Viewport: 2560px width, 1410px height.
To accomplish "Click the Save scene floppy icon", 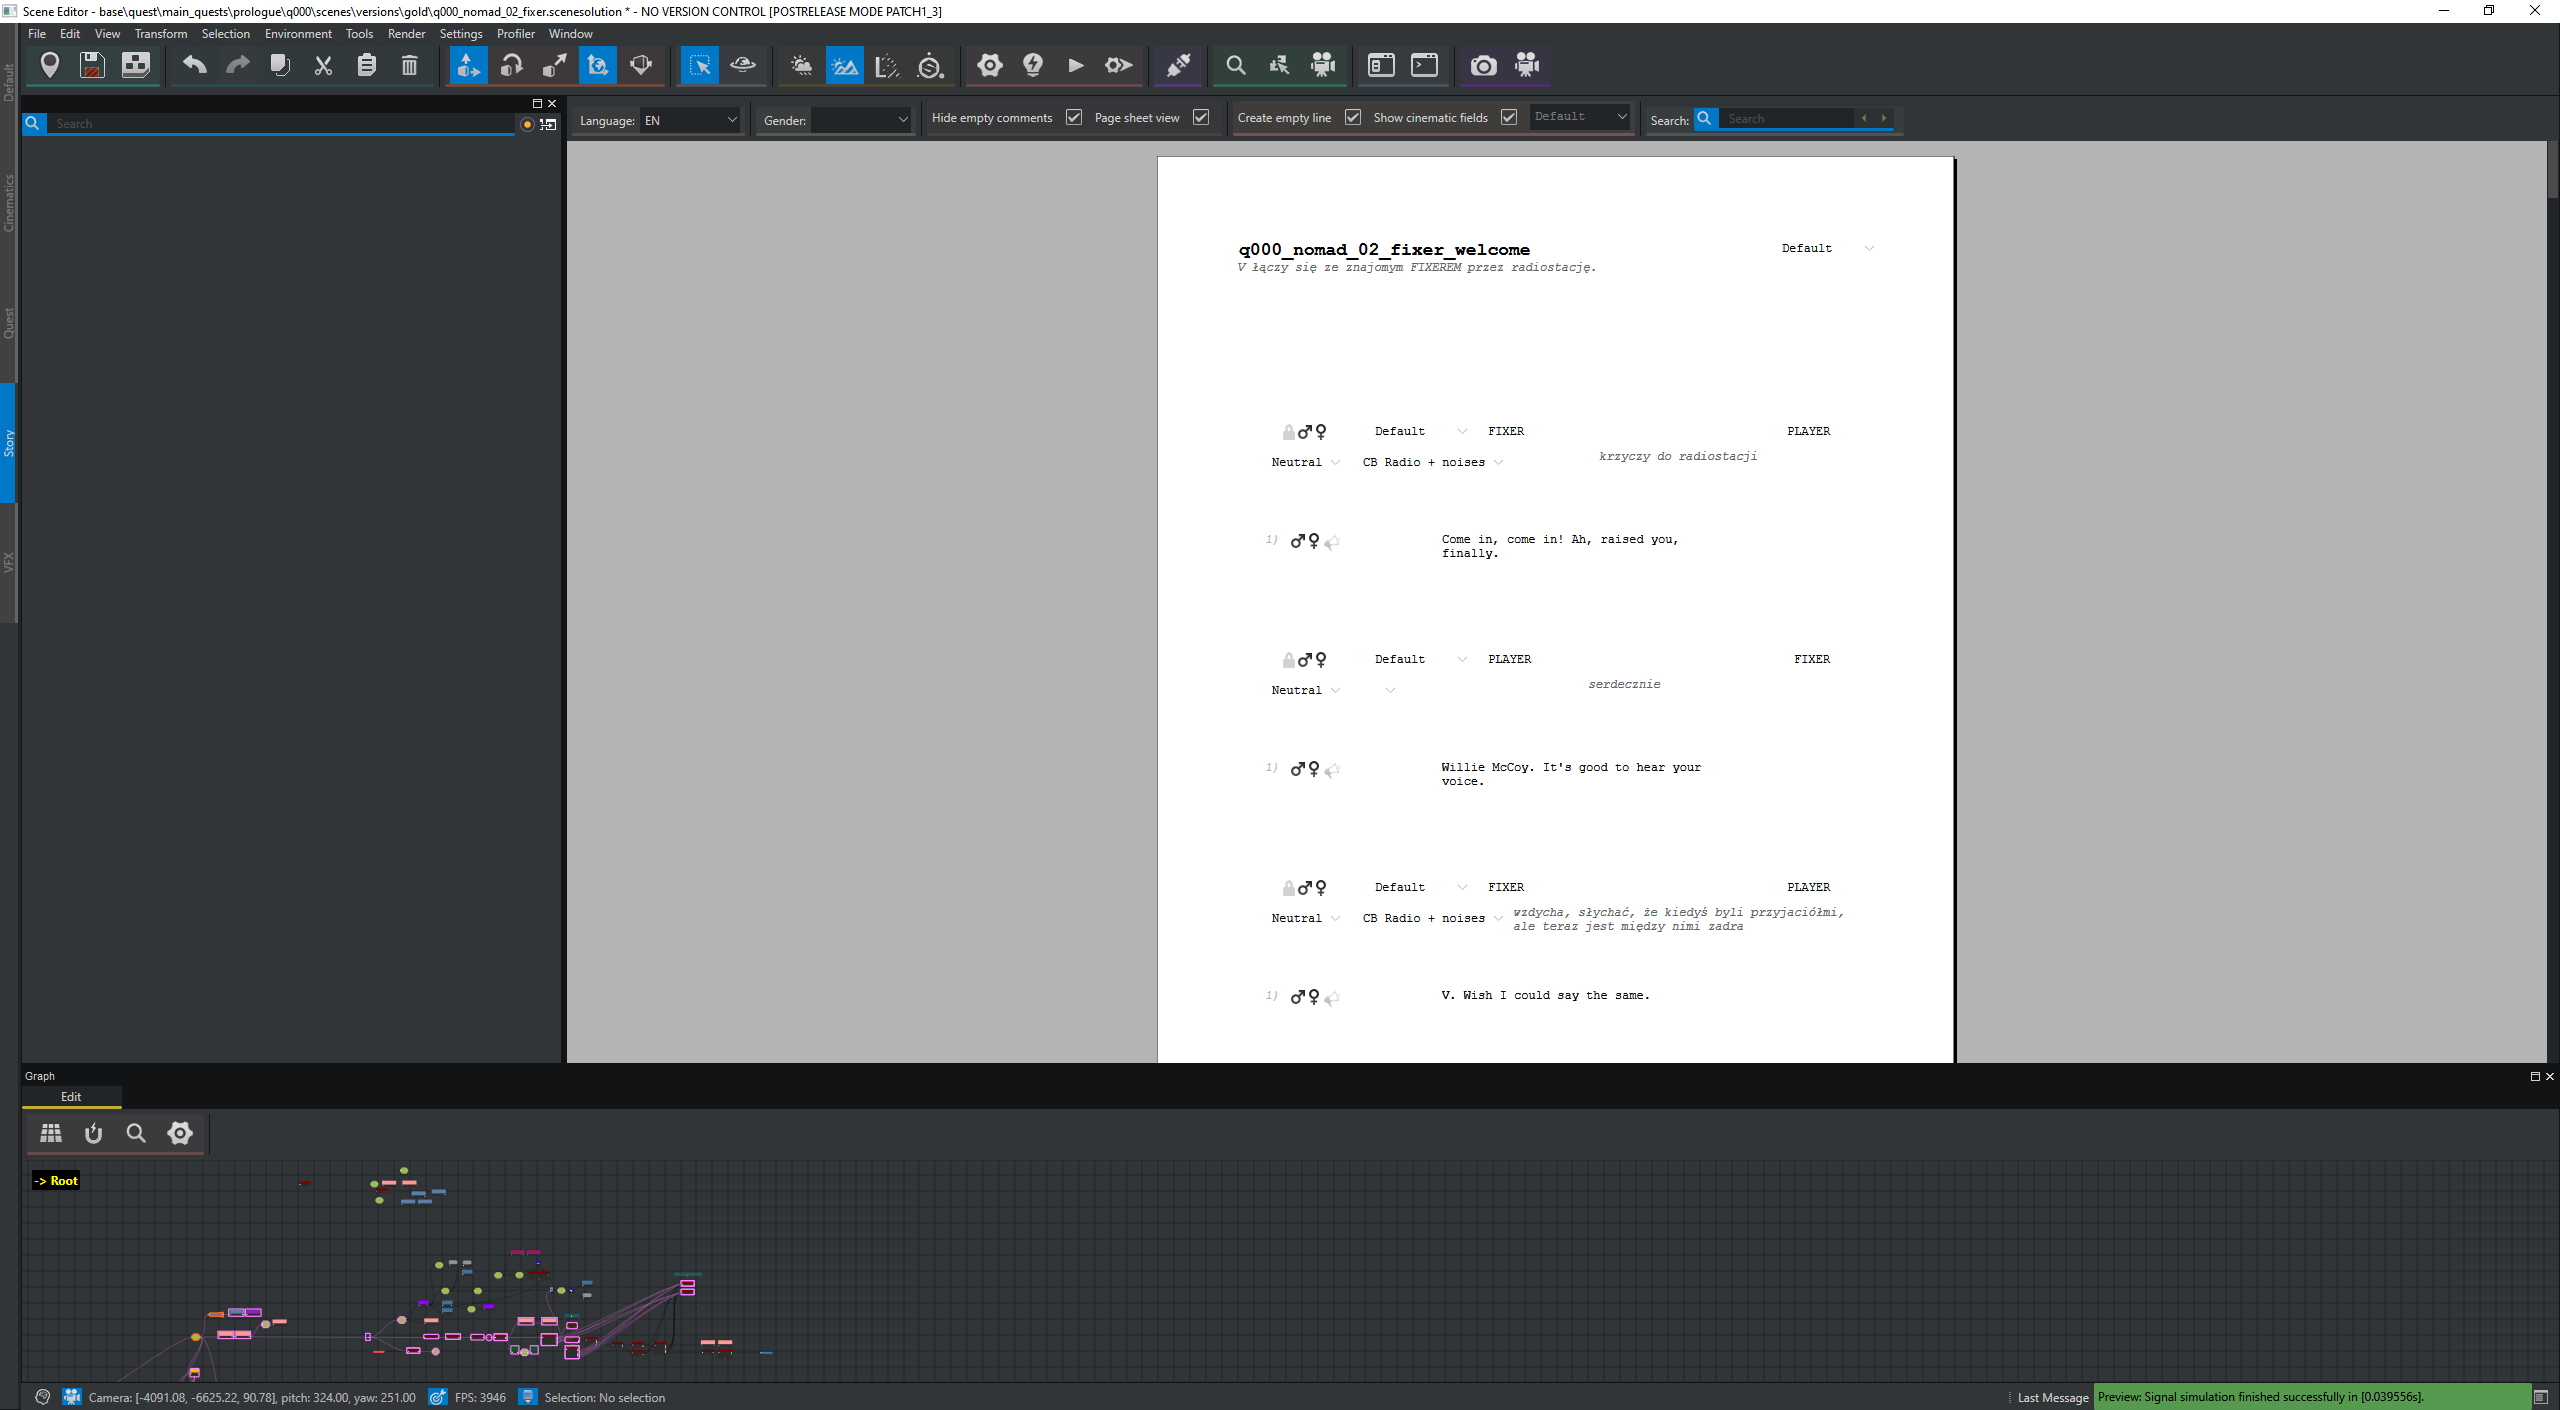I will (x=92, y=66).
